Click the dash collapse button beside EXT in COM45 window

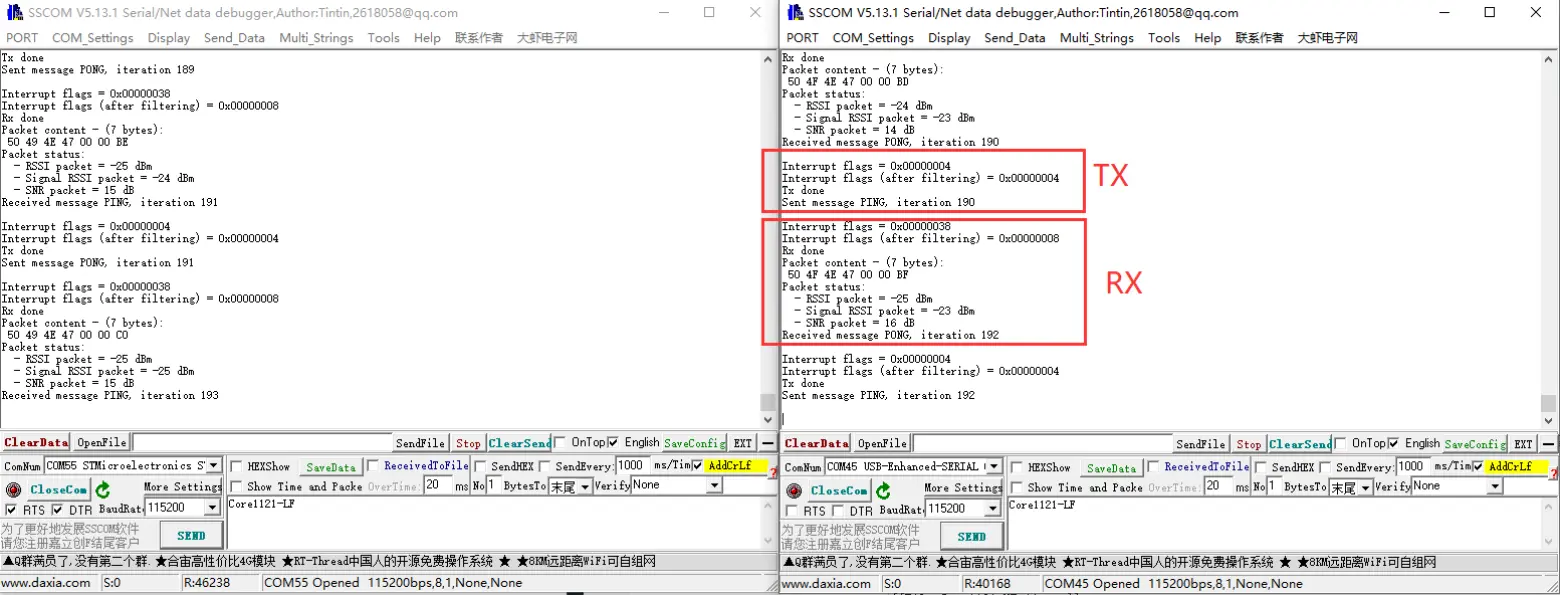pyautogui.click(x=1548, y=443)
